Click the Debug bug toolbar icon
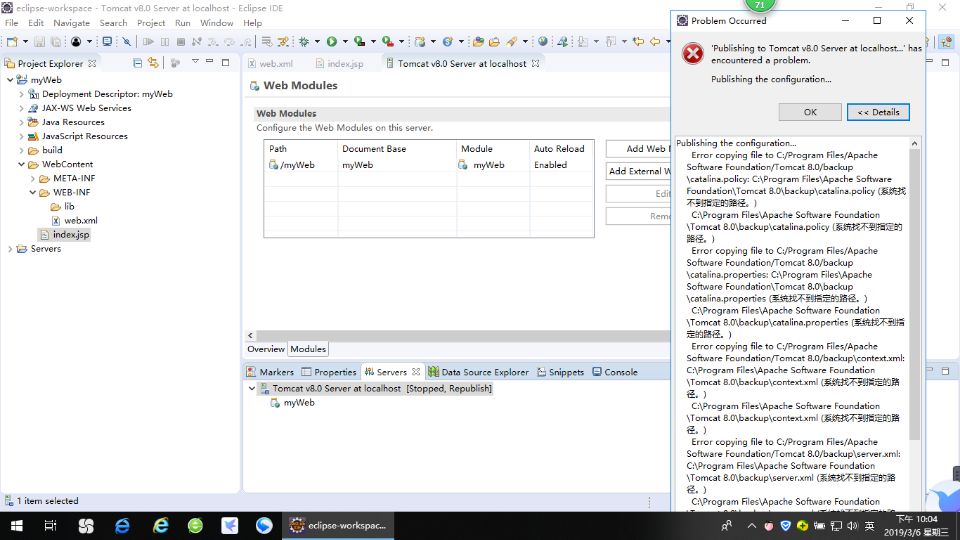 [304, 42]
